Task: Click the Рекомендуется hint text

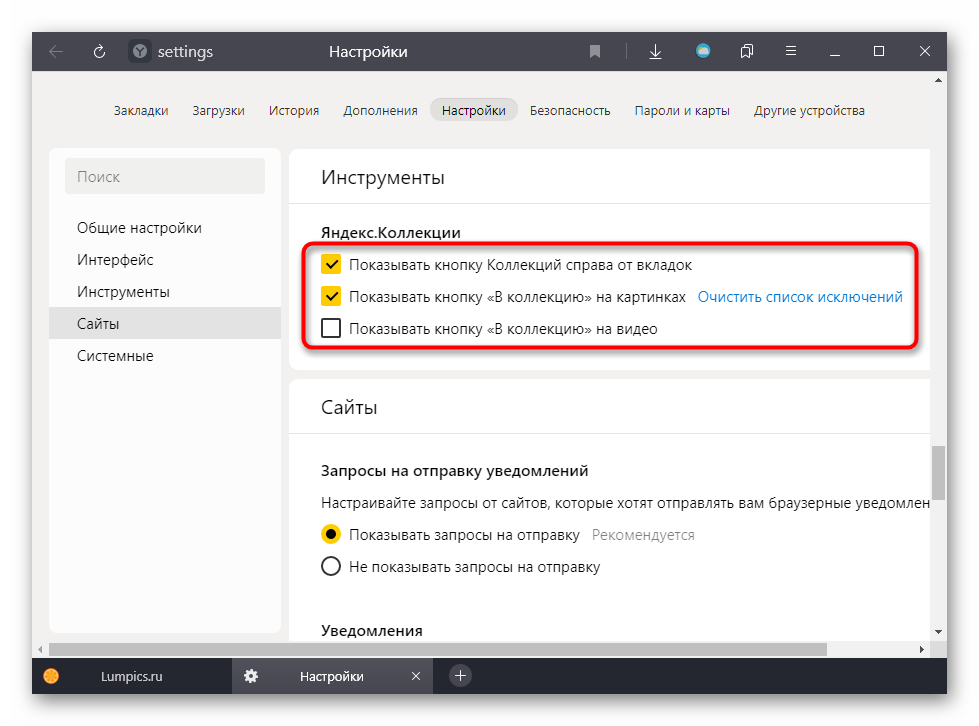Action: tap(643, 535)
